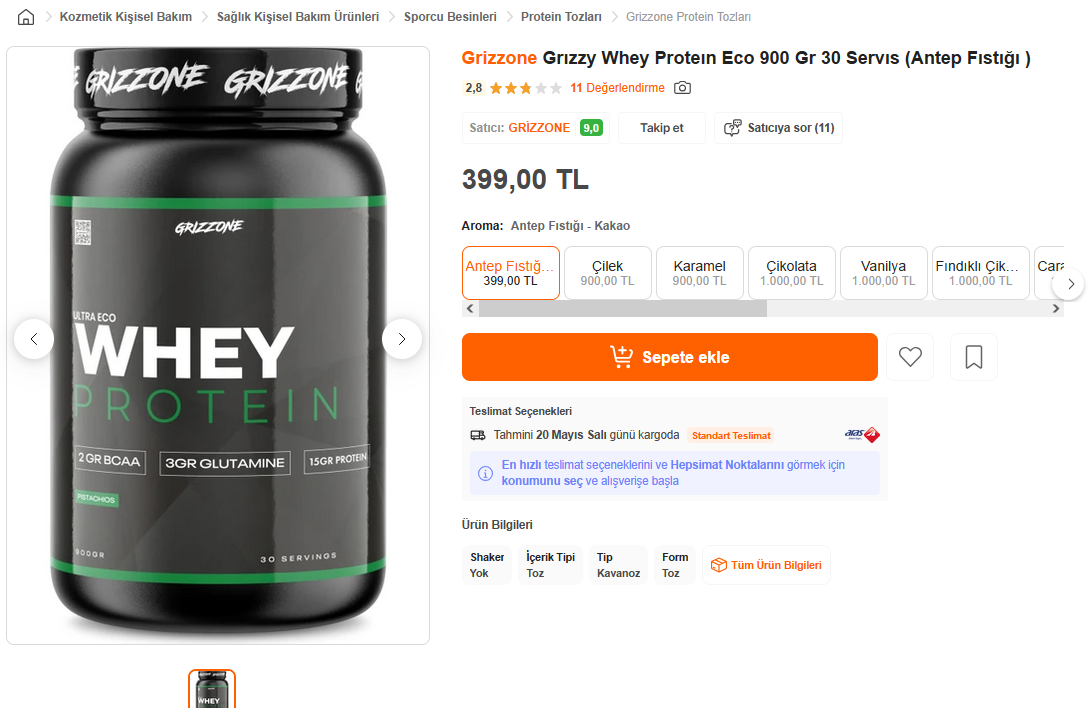Show previous product image arrow
This screenshot has width=1092, height=708.
coord(34,339)
